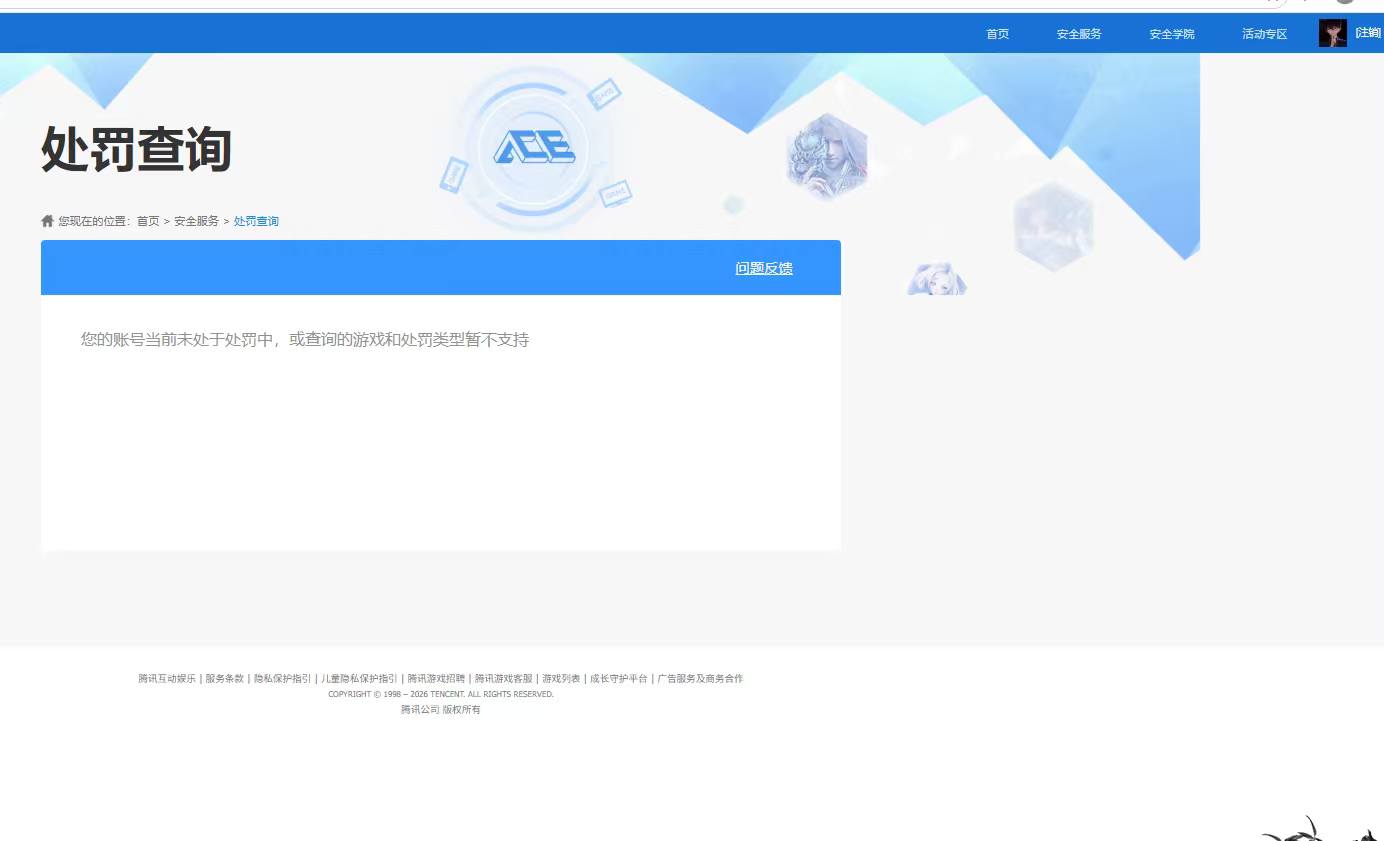
Task: Click the 处罚查询 breadcrumb entry
Action: click(256, 220)
